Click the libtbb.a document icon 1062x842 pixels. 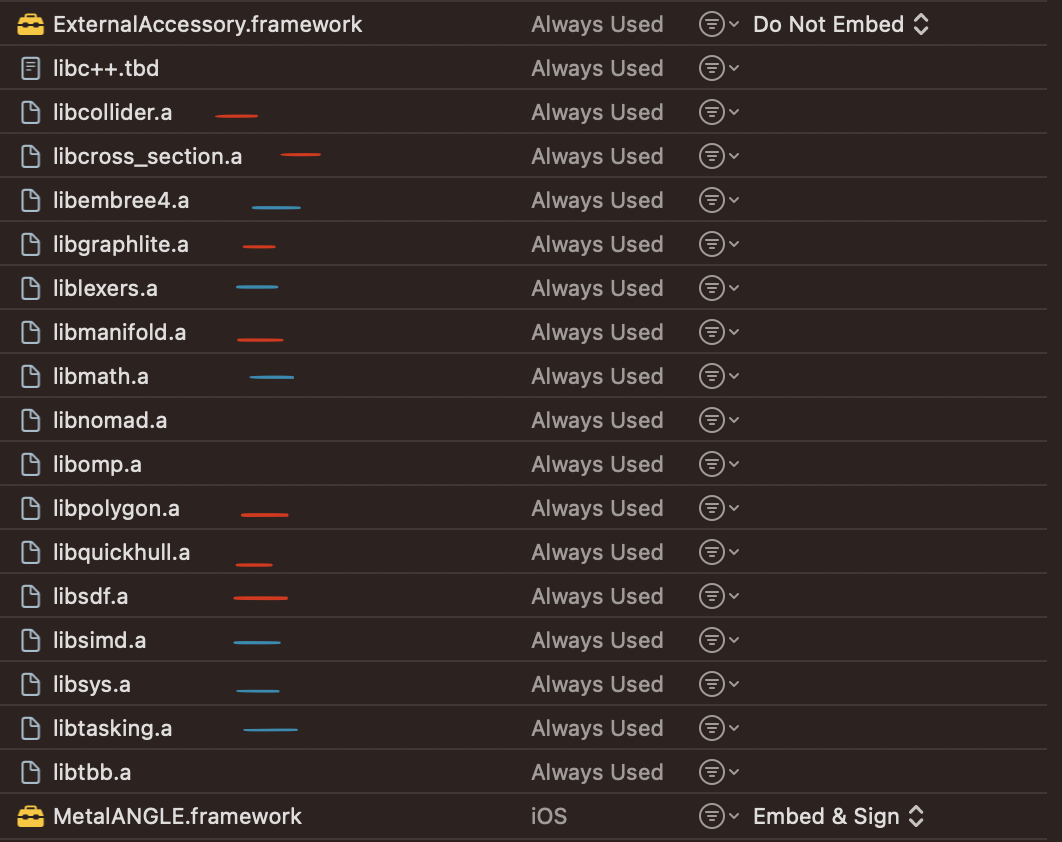pos(29,771)
